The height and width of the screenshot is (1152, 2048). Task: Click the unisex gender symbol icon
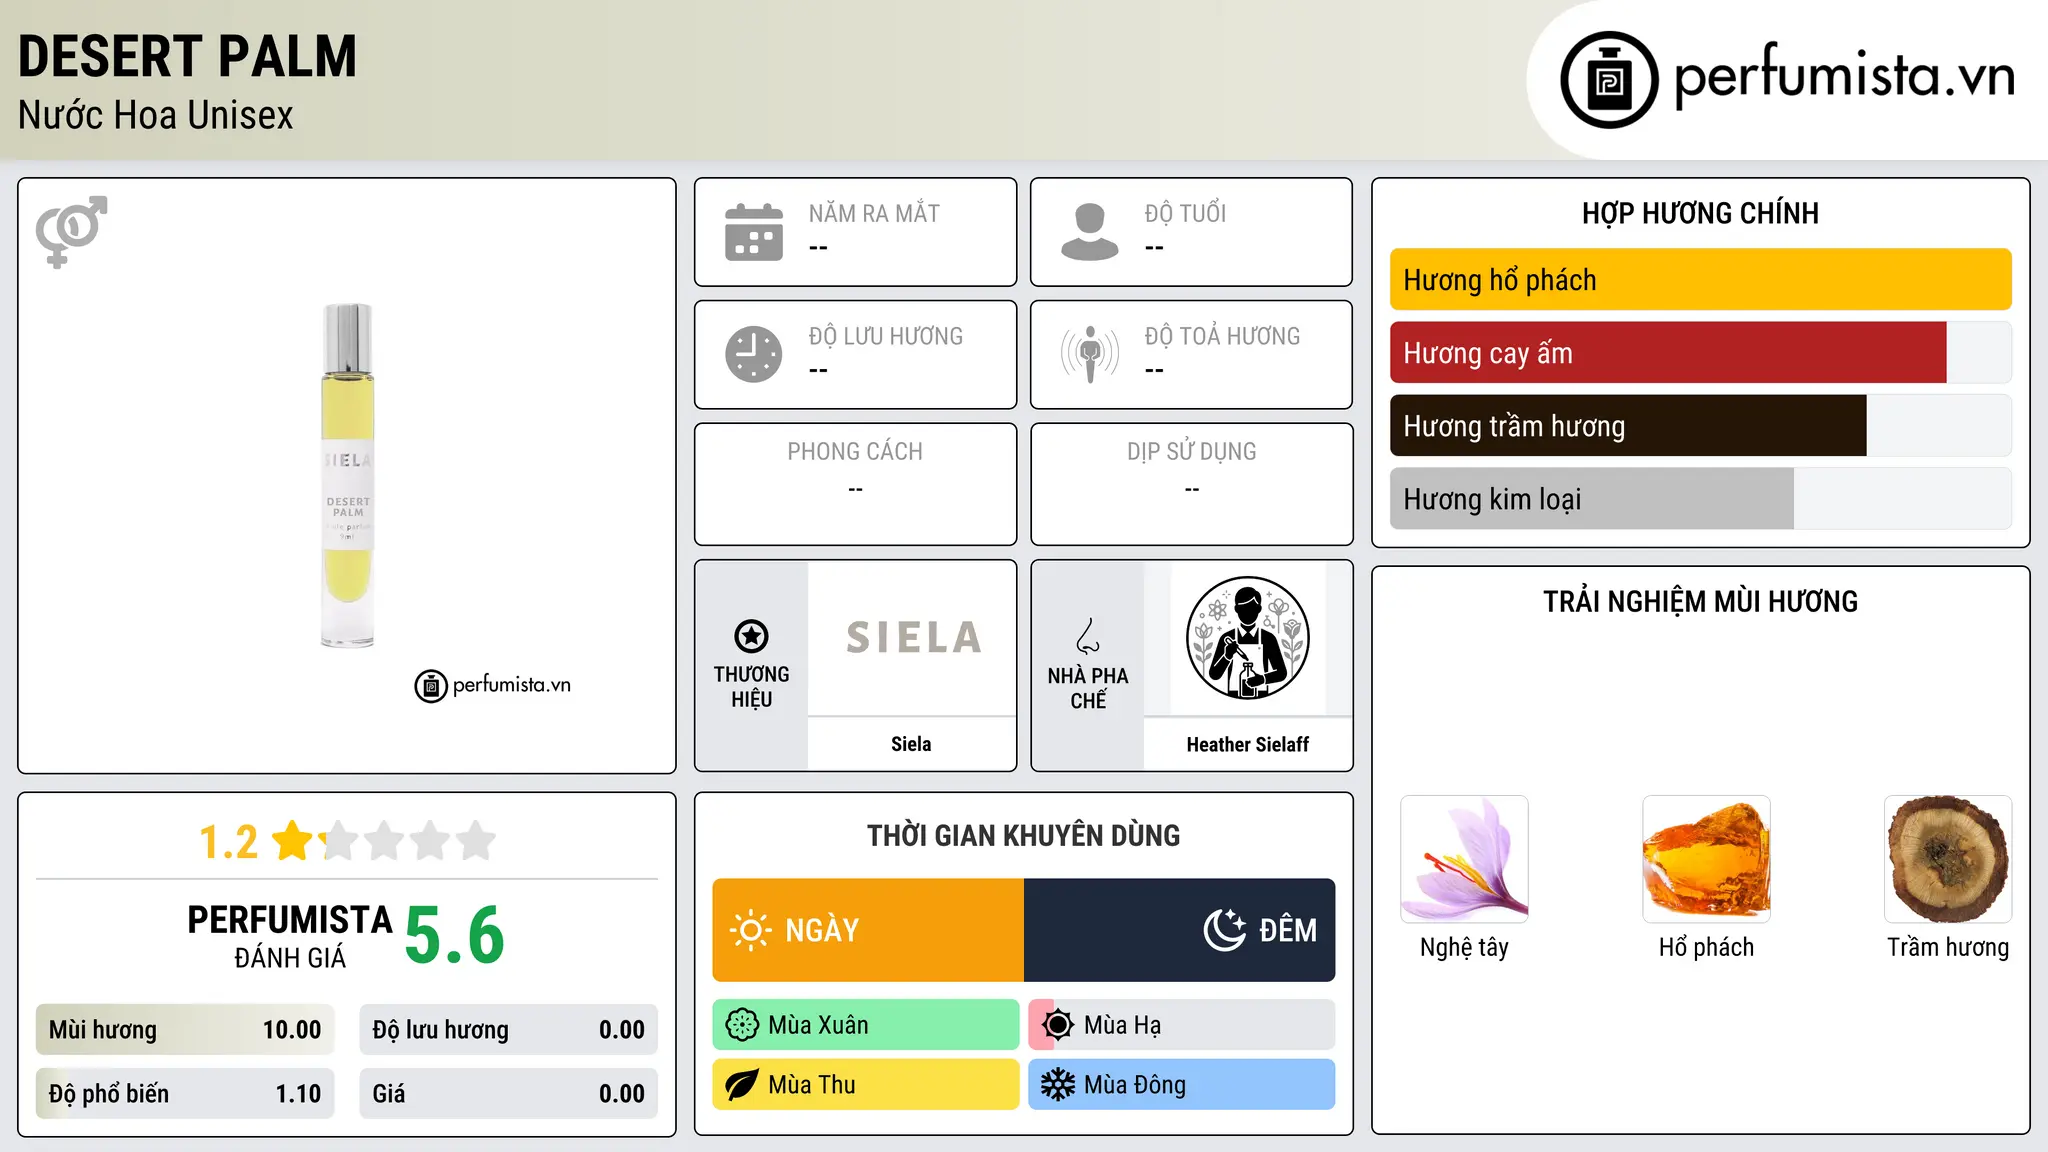click(71, 231)
